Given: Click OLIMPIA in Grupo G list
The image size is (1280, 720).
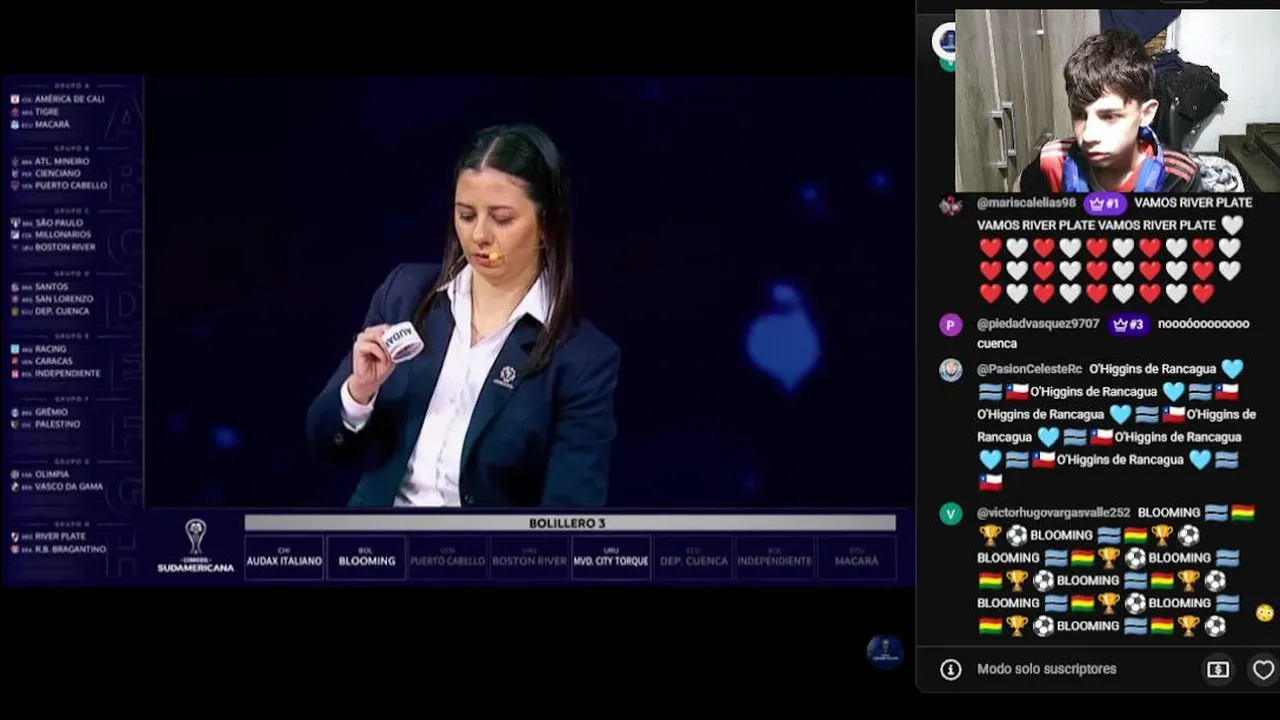Looking at the screenshot, I should (x=53, y=474).
